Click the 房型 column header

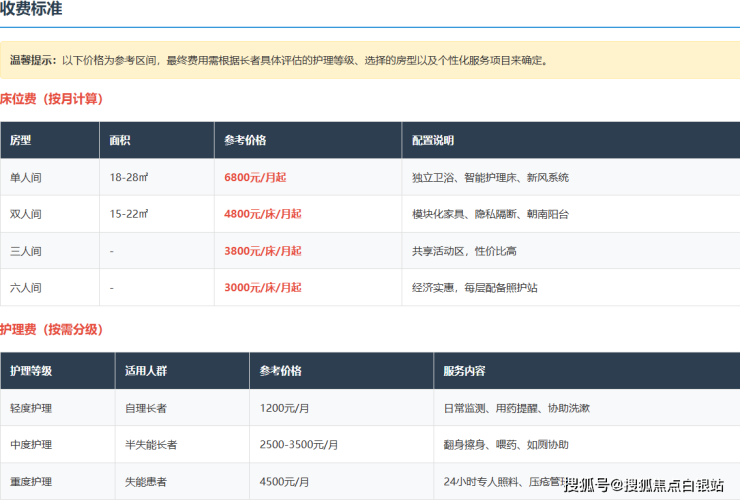click(x=21, y=141)
